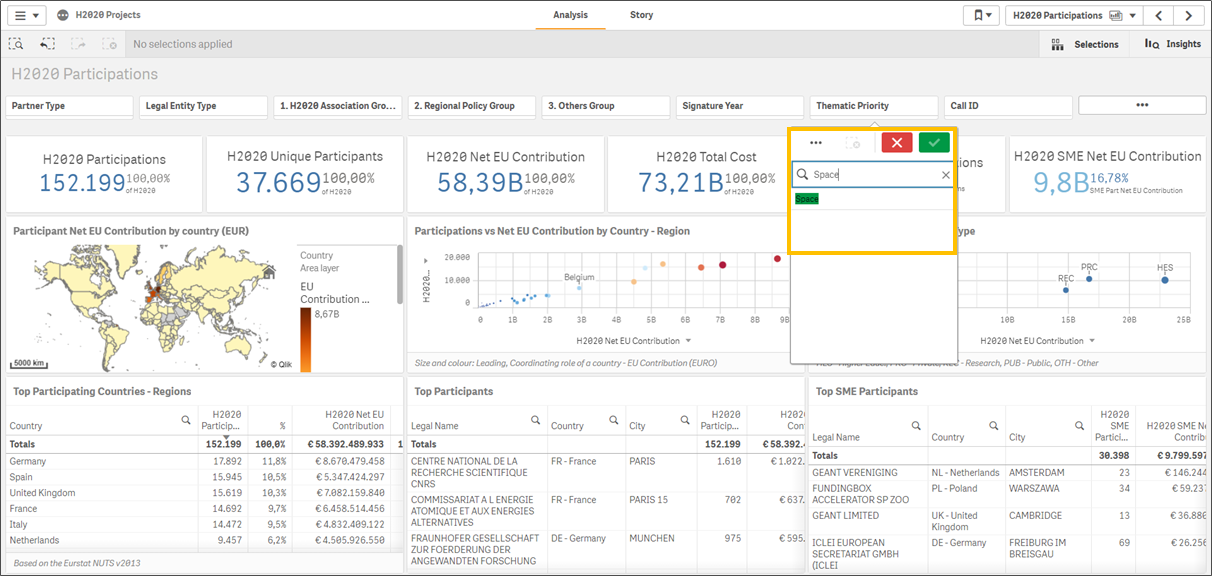Screen dimensions: 1212x576
Task: Select Spain in the countries table
Action: point(22,477)
